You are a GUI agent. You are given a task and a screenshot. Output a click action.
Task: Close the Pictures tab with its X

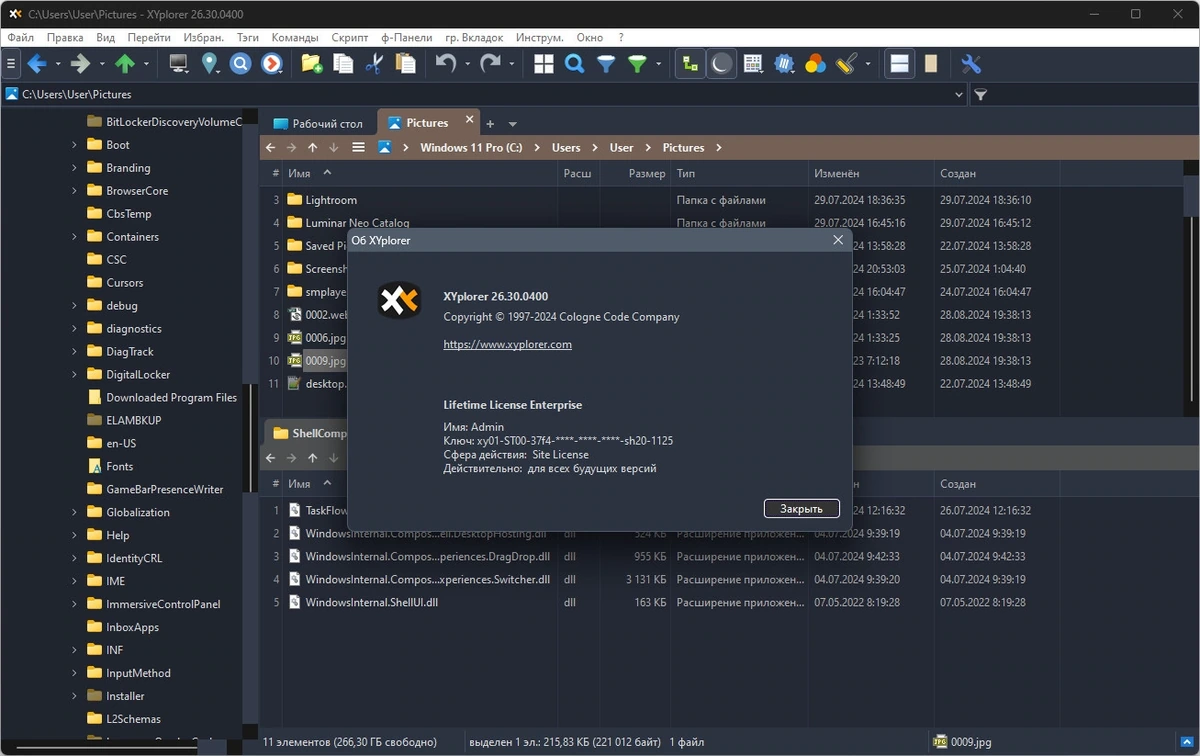(469, 120)
